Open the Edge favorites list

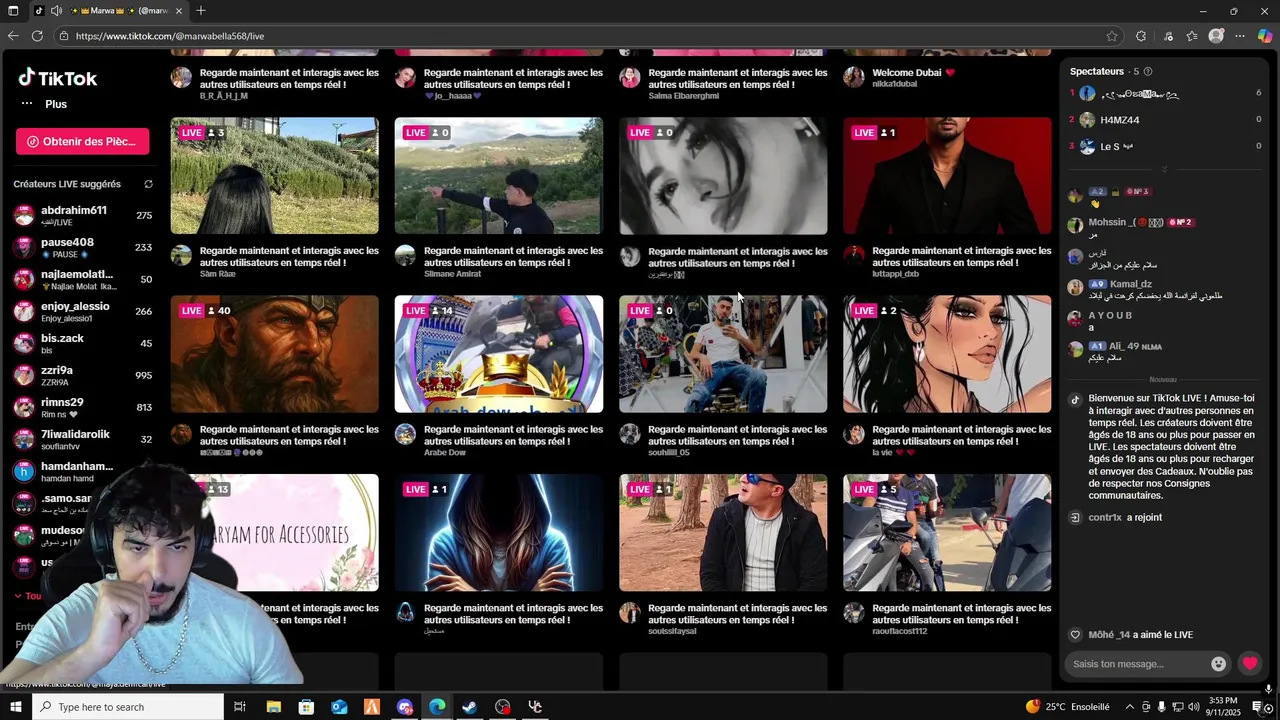click(x=1192, y=36)
